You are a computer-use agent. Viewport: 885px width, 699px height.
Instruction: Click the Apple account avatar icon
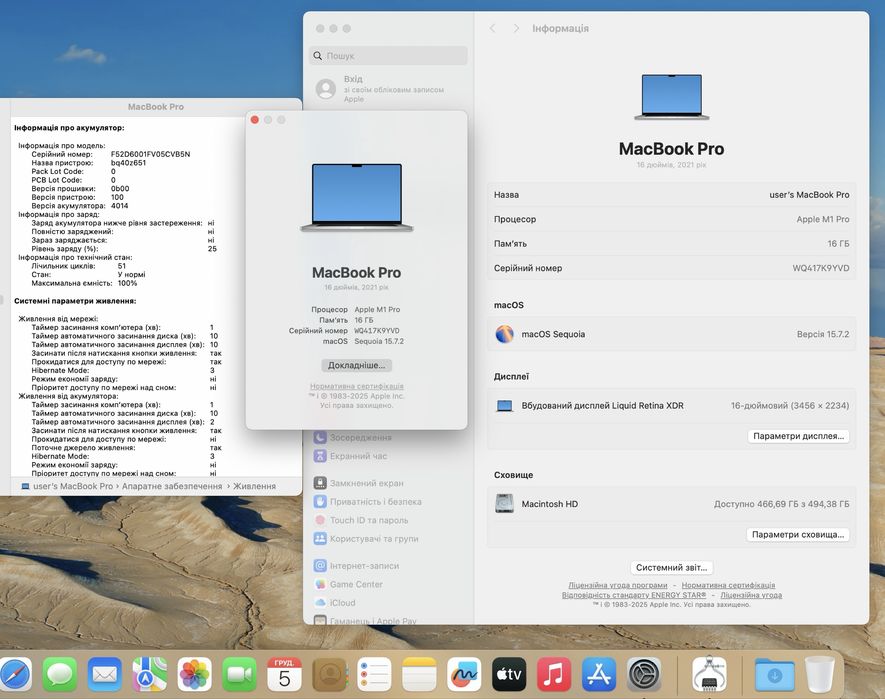[326, 89]
